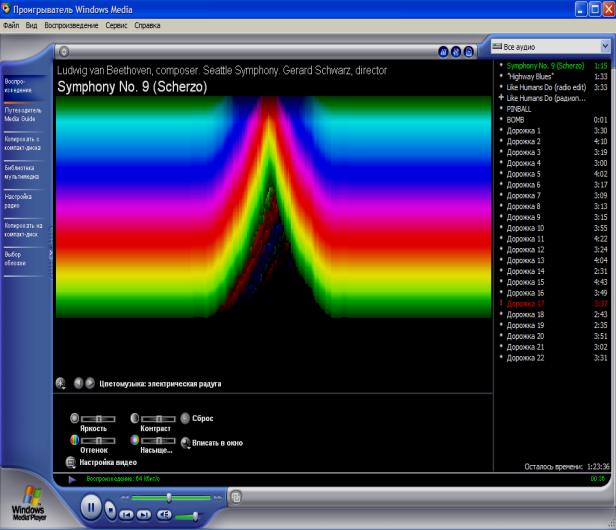Image resolution: width=616 pixels, height=530 pixels.
Task: Expand Like Humans Do (радиоп...) entry
Action: [x=501, y=97]
